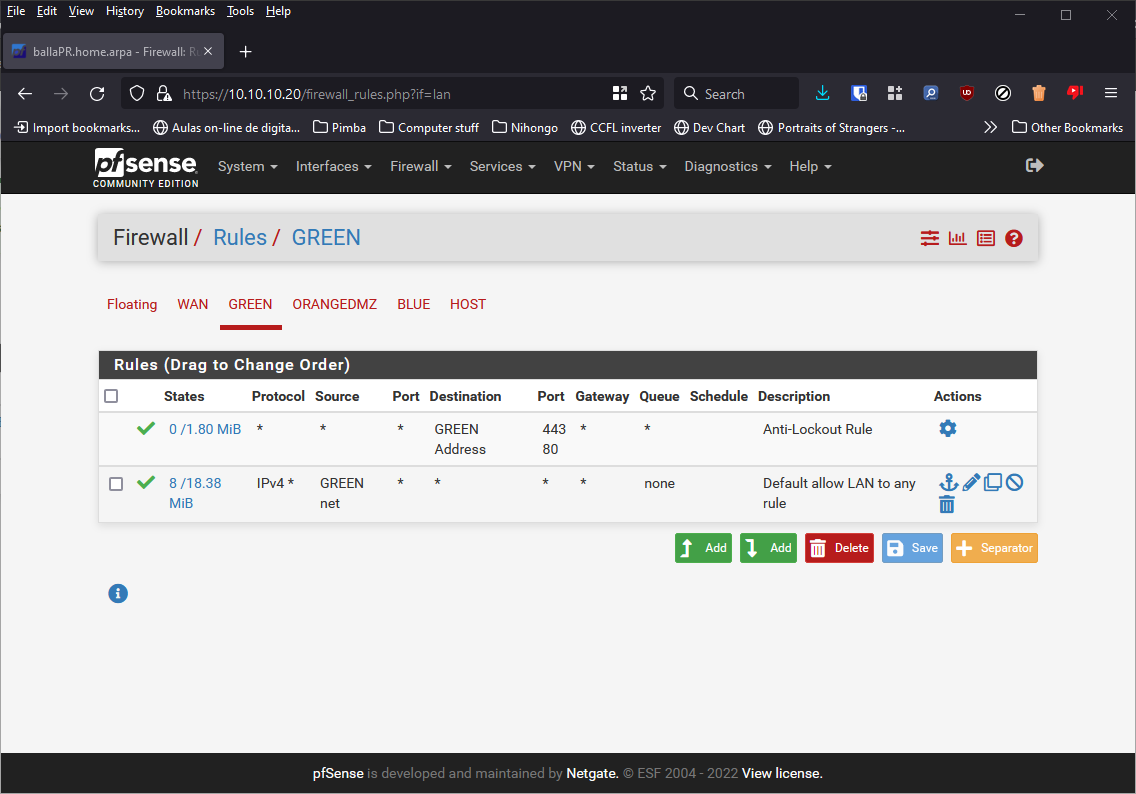This screenshot has width=1136, height=794.
Task: Click the Separator button
Action: pos(994,548)
